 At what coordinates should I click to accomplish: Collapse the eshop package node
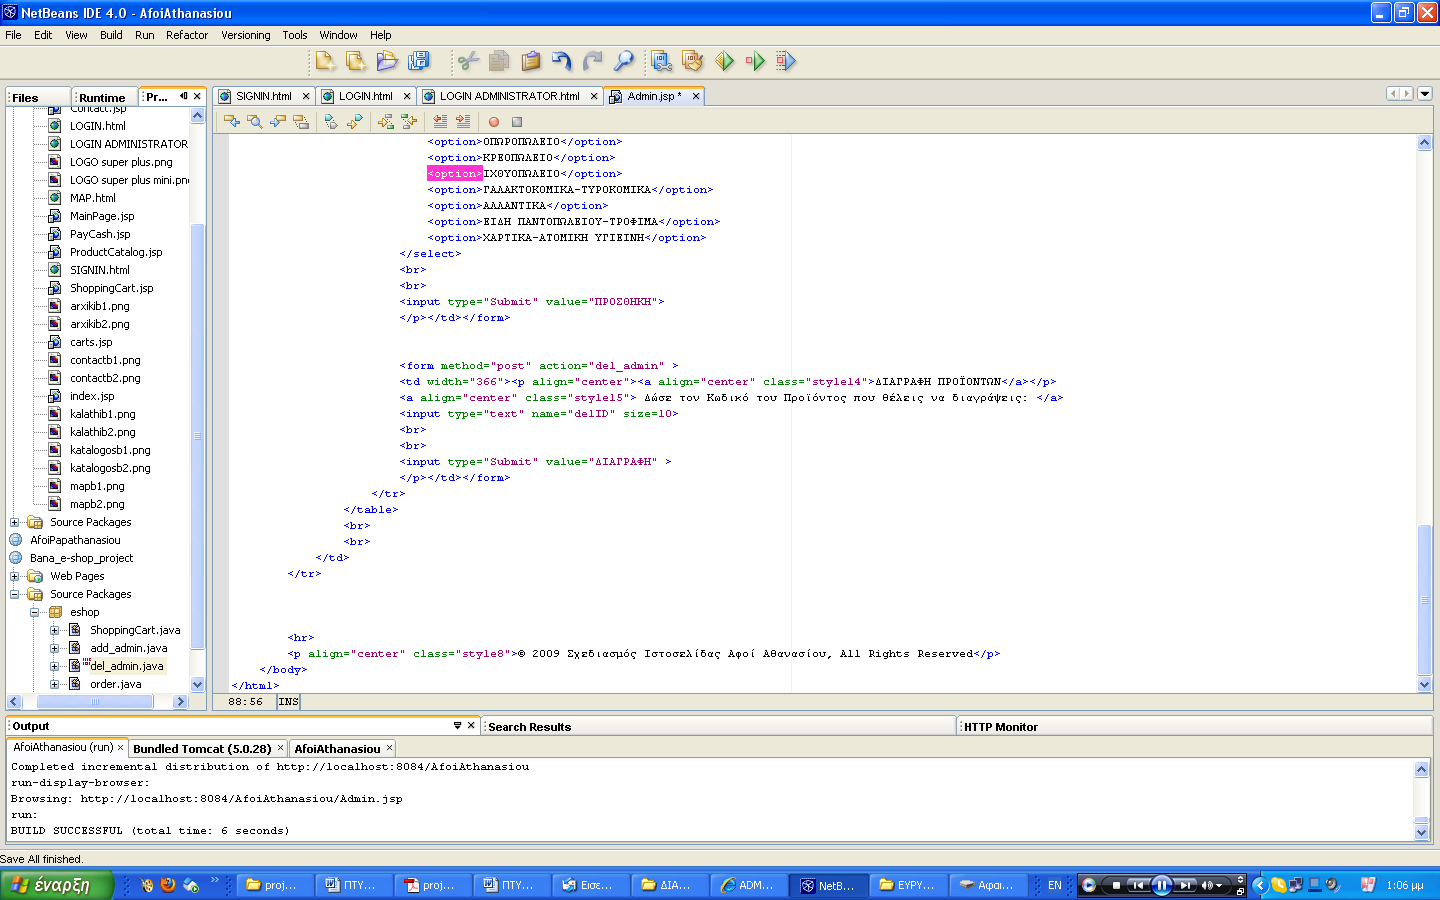pyautogui.click(x=35, y=612)
